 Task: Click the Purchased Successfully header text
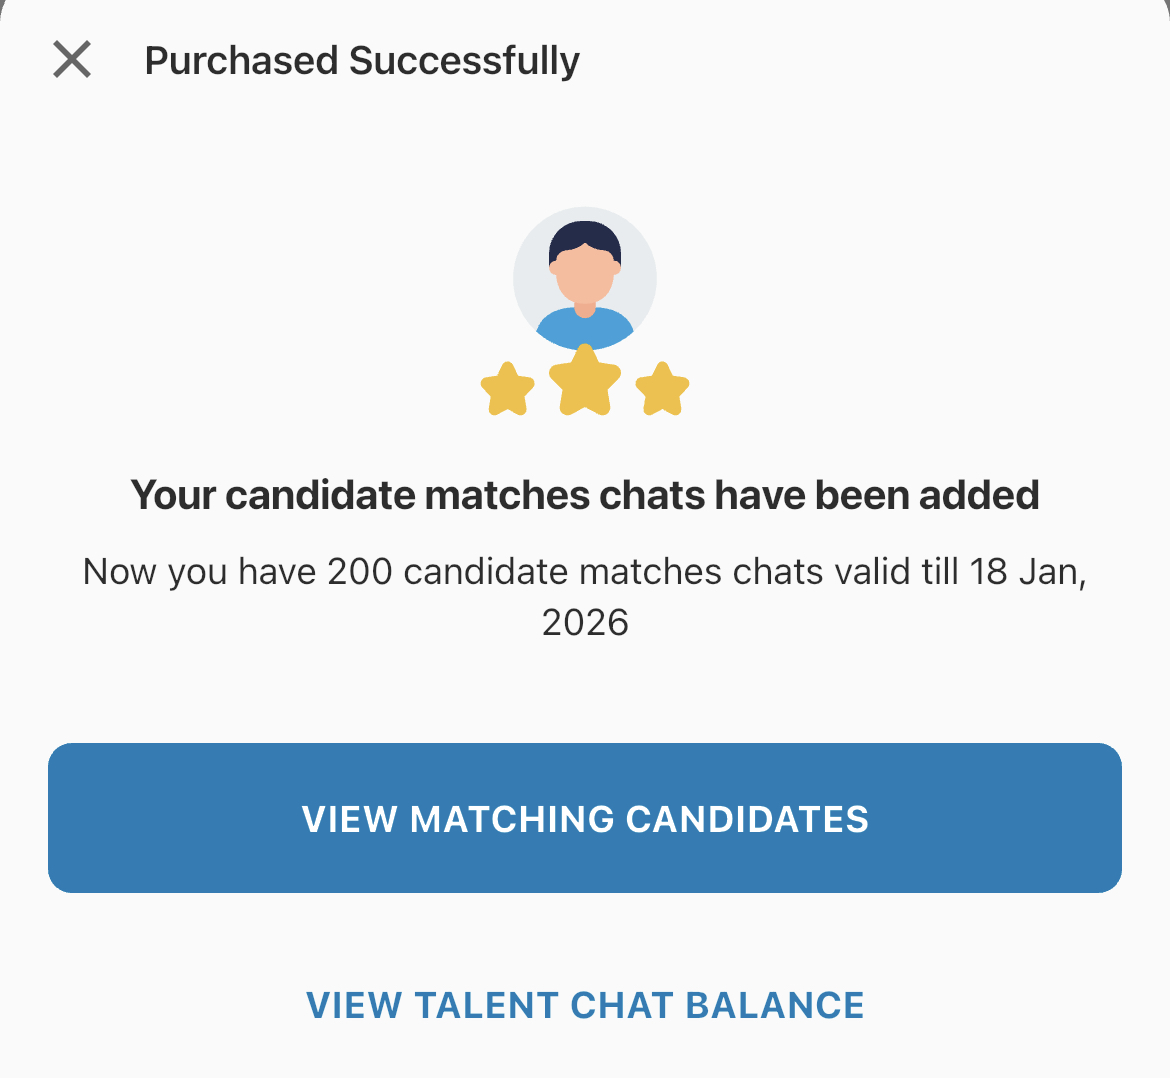pyautogui.click(x=362, y=60)
